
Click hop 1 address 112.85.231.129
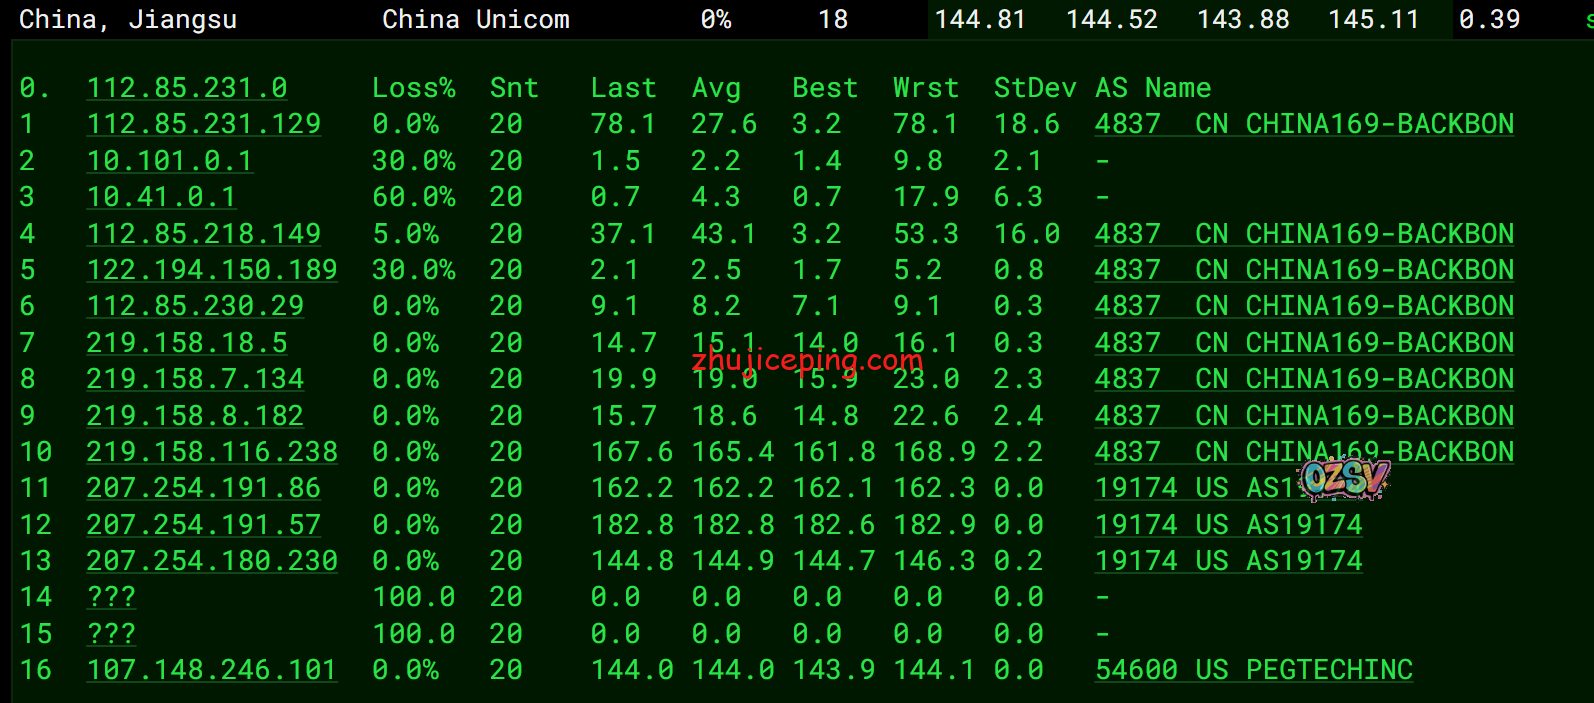click(x=203, y=124)
